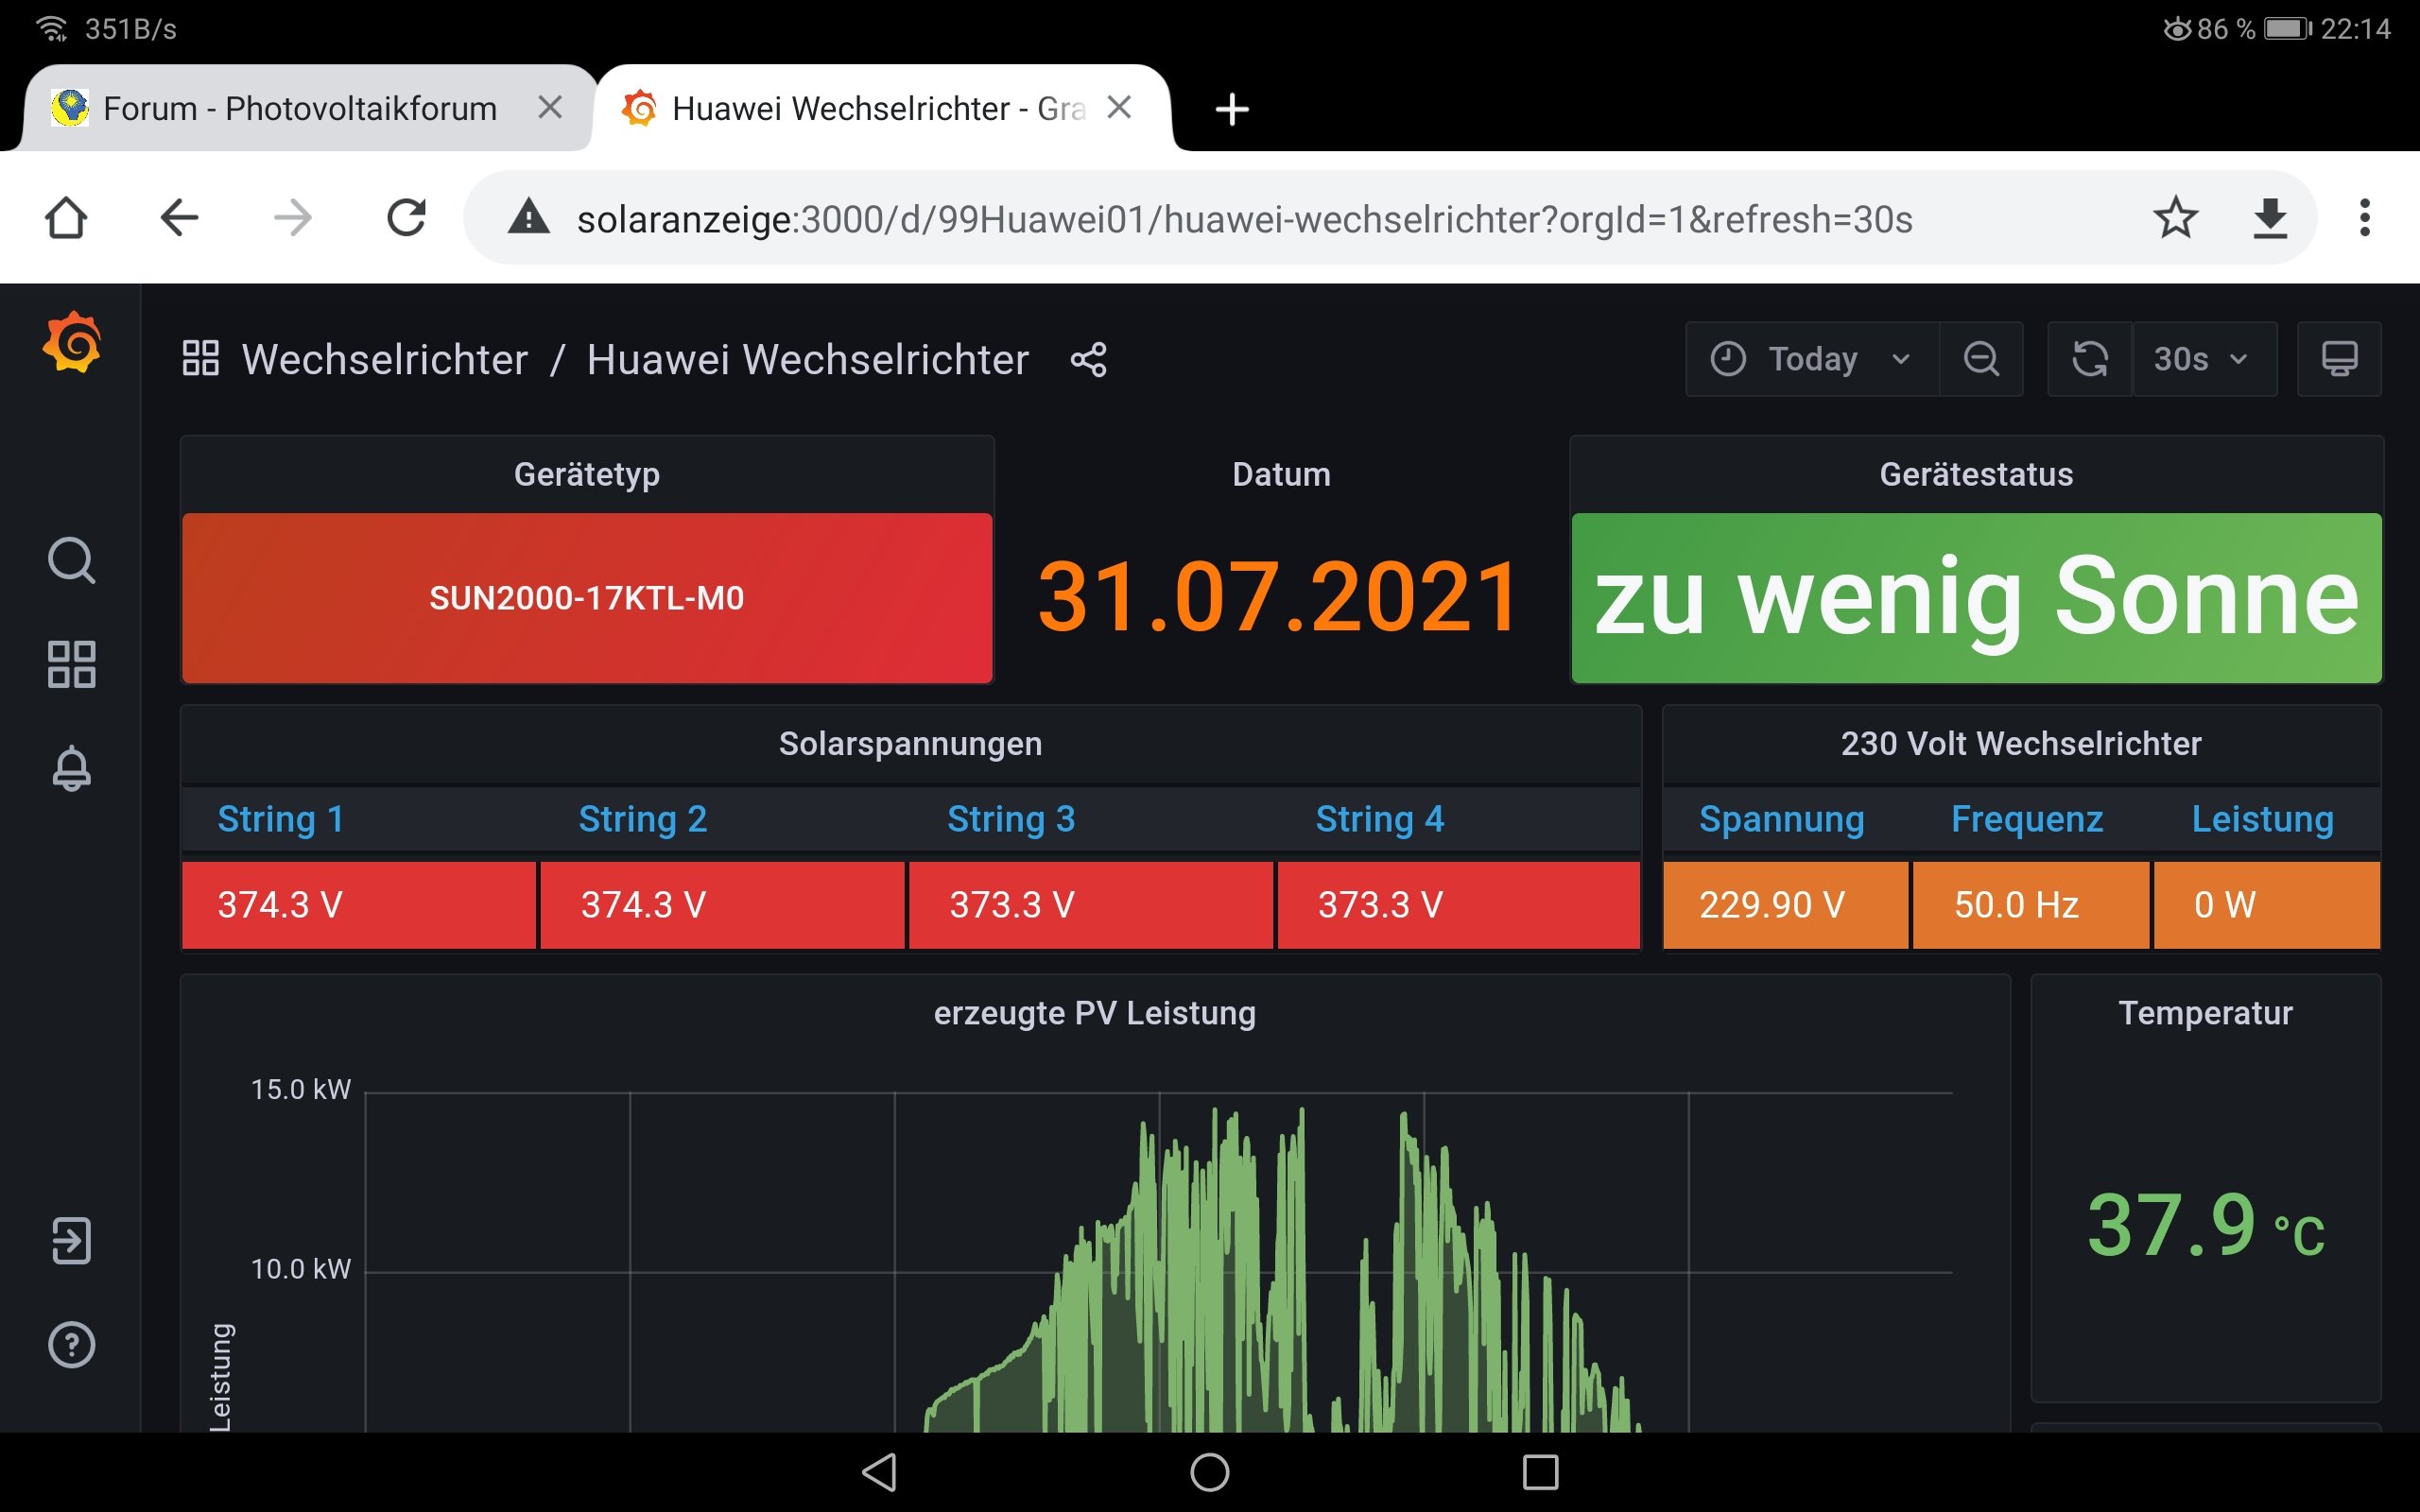Open the Today time range picker
Screen dimensions: 2420x1512
pos(1811,359)
